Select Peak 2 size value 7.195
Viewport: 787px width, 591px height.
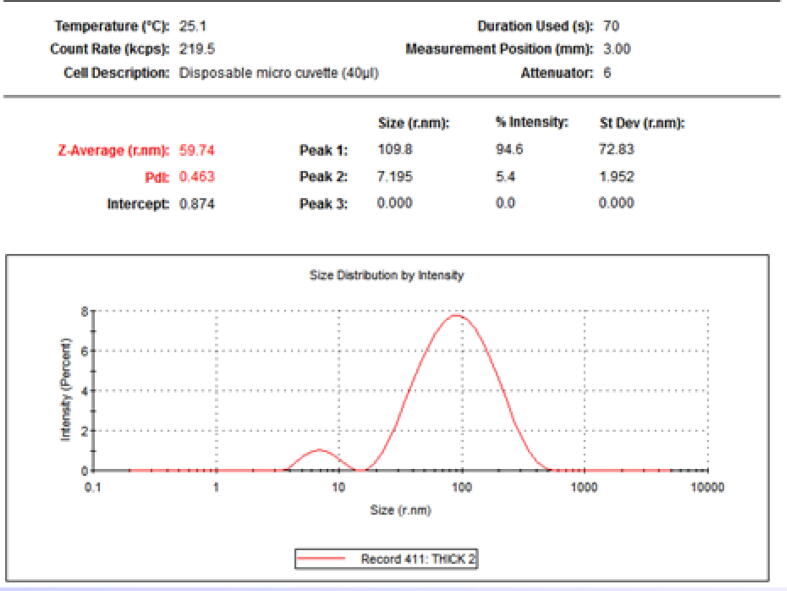coord(394,177)
